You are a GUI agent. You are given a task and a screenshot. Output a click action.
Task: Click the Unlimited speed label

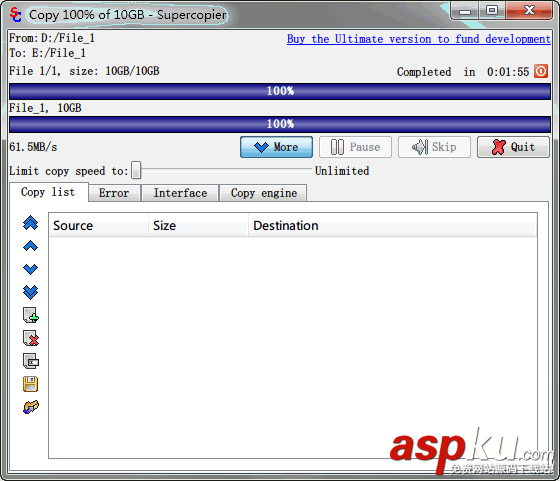point(342,171)
